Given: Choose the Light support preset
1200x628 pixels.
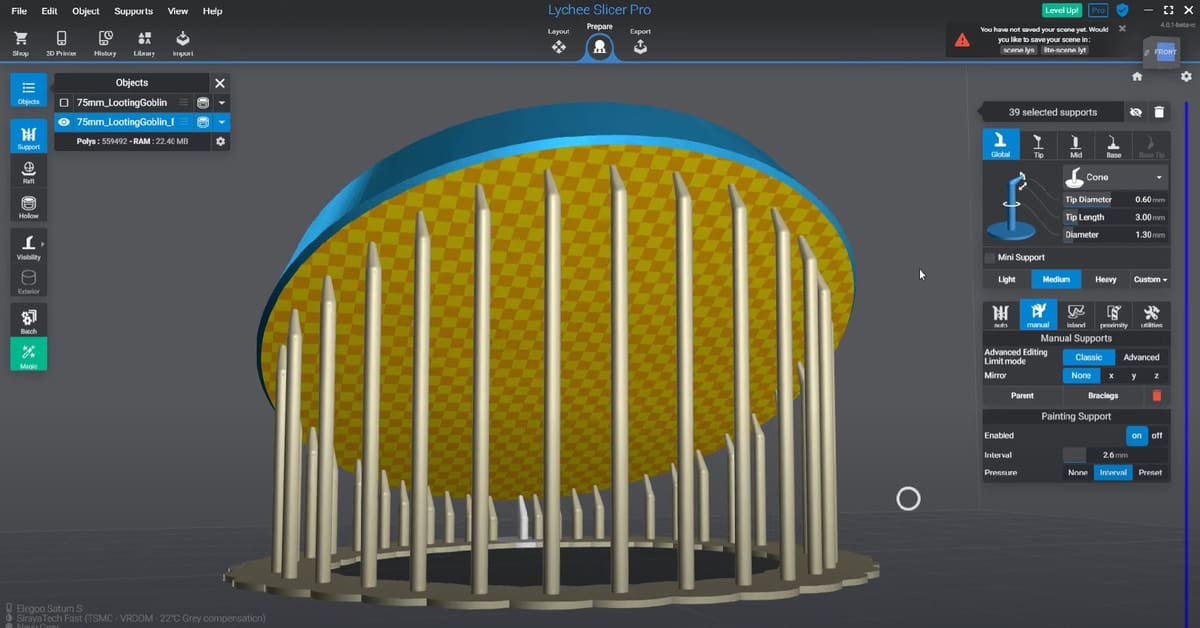Looking at the screenshot, I should tap(1007, 280).
